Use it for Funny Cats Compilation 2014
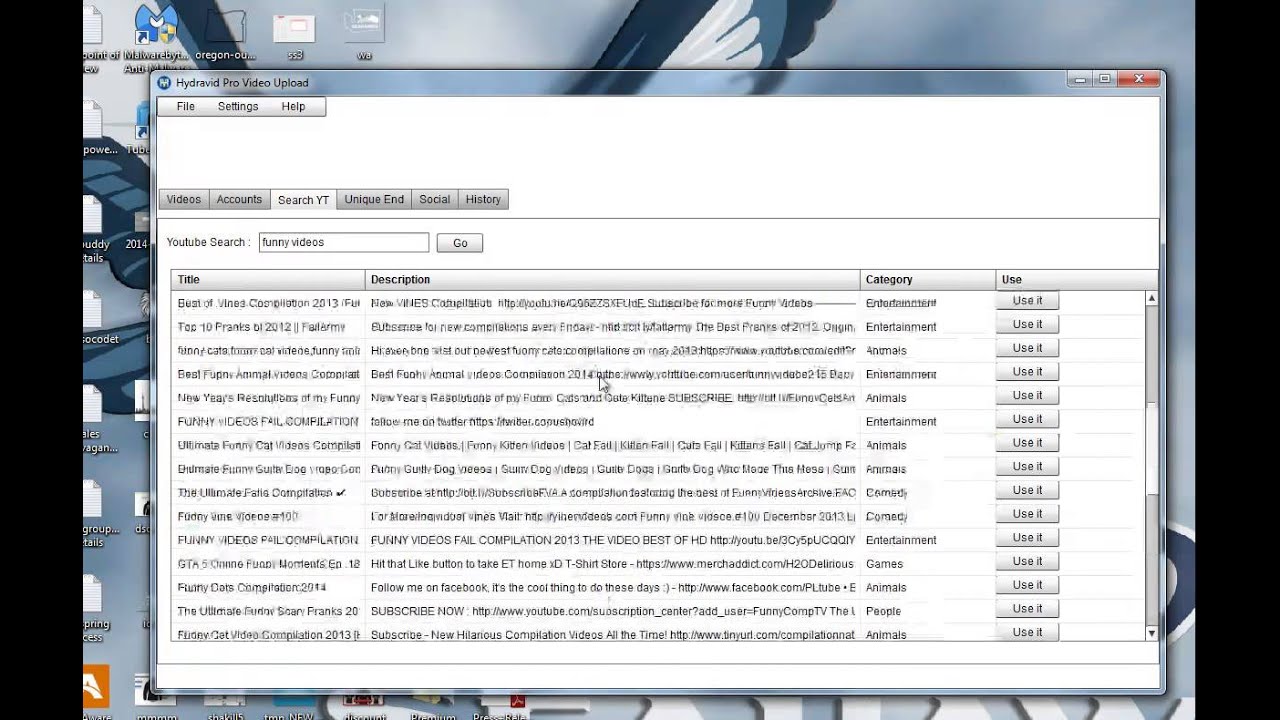The image size is (1280, 720). [1027, 585]
